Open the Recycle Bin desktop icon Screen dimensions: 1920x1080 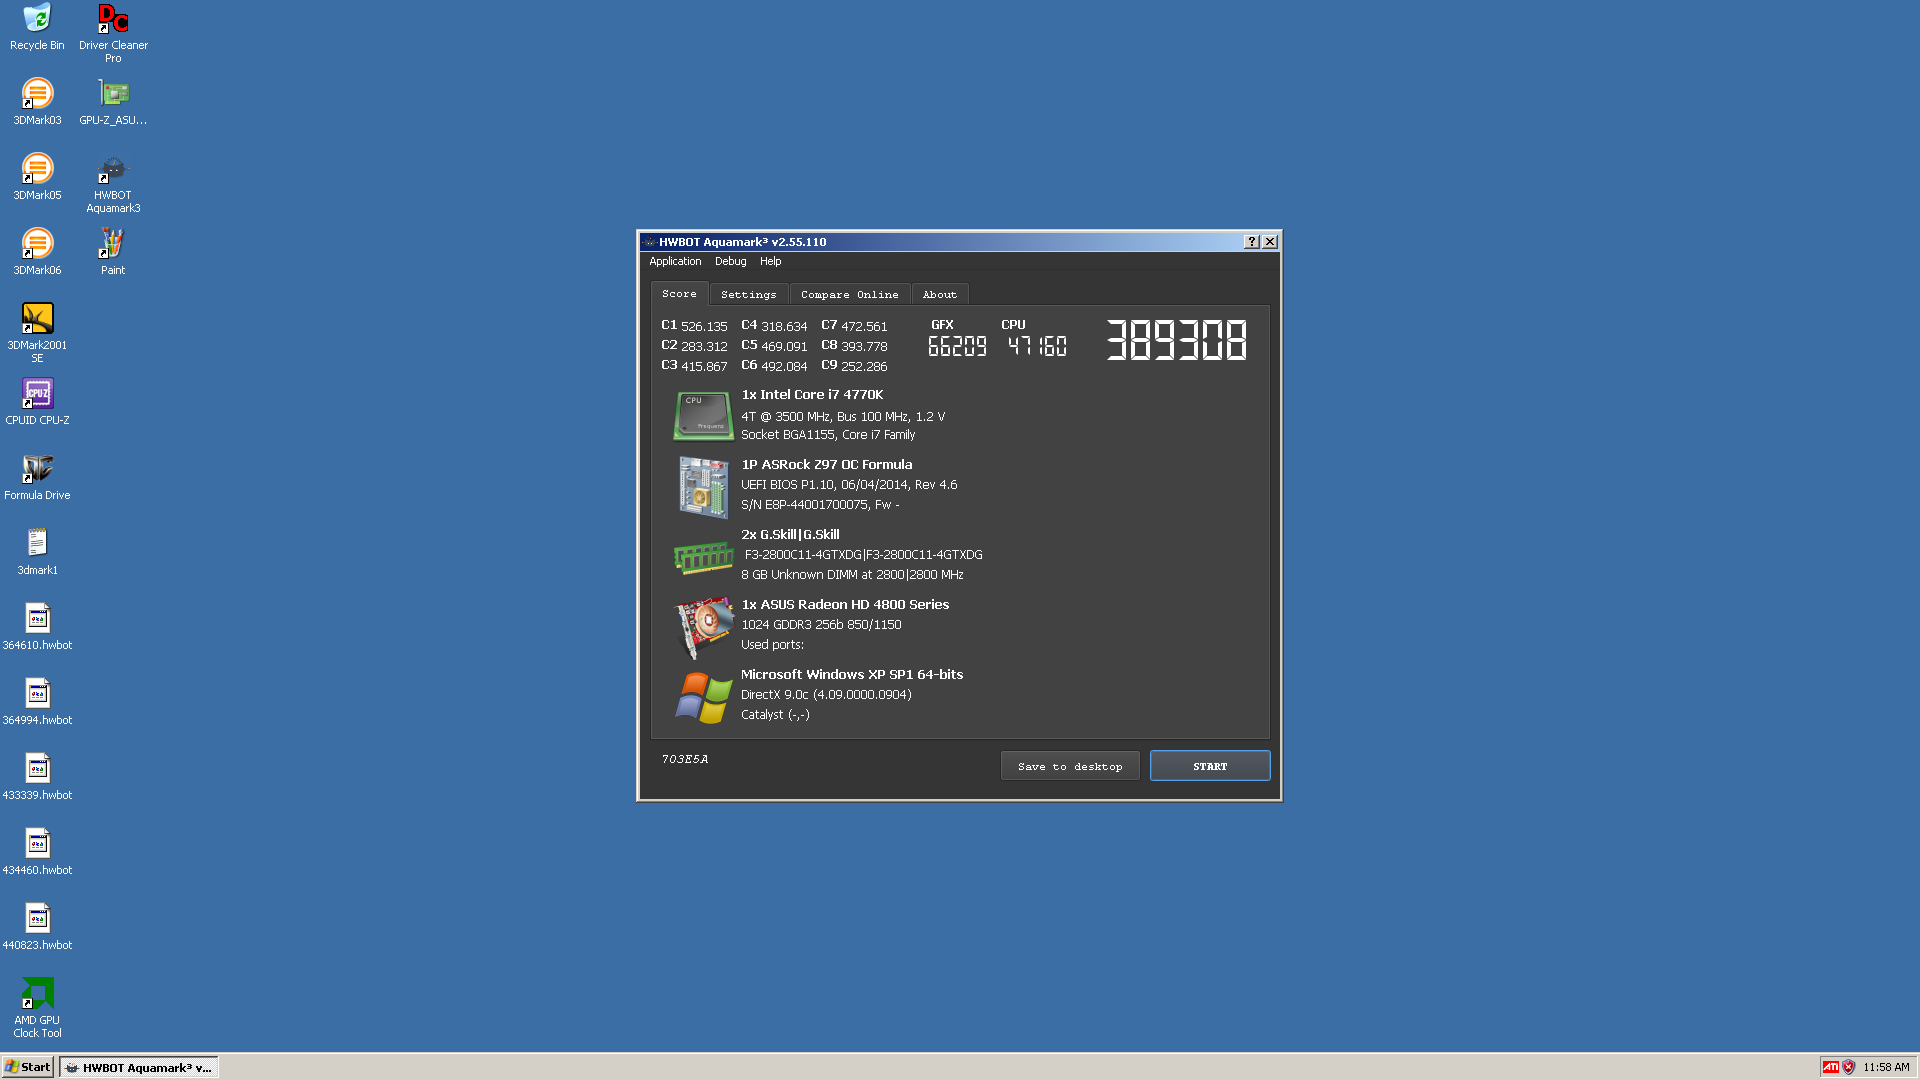click(x=37, y=27)
